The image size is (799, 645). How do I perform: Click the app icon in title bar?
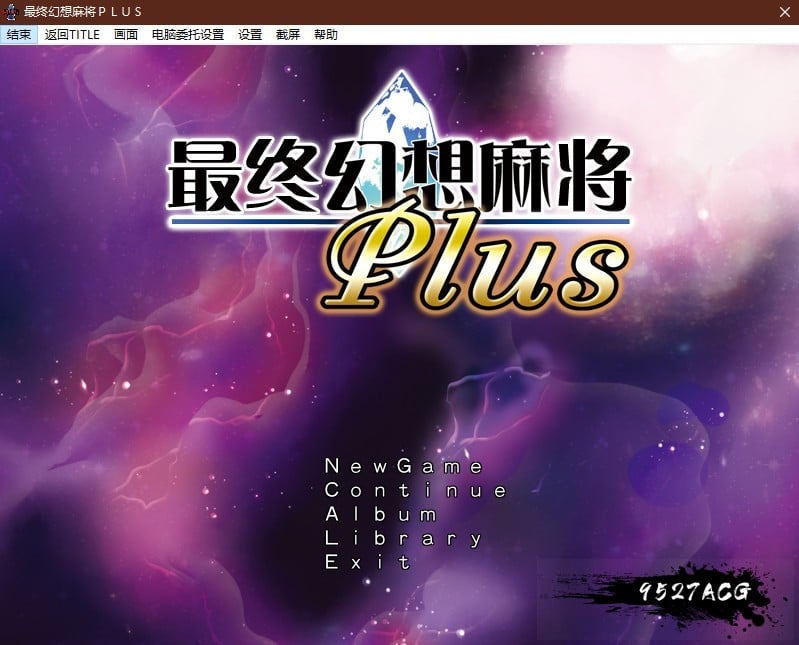(10, 12)
